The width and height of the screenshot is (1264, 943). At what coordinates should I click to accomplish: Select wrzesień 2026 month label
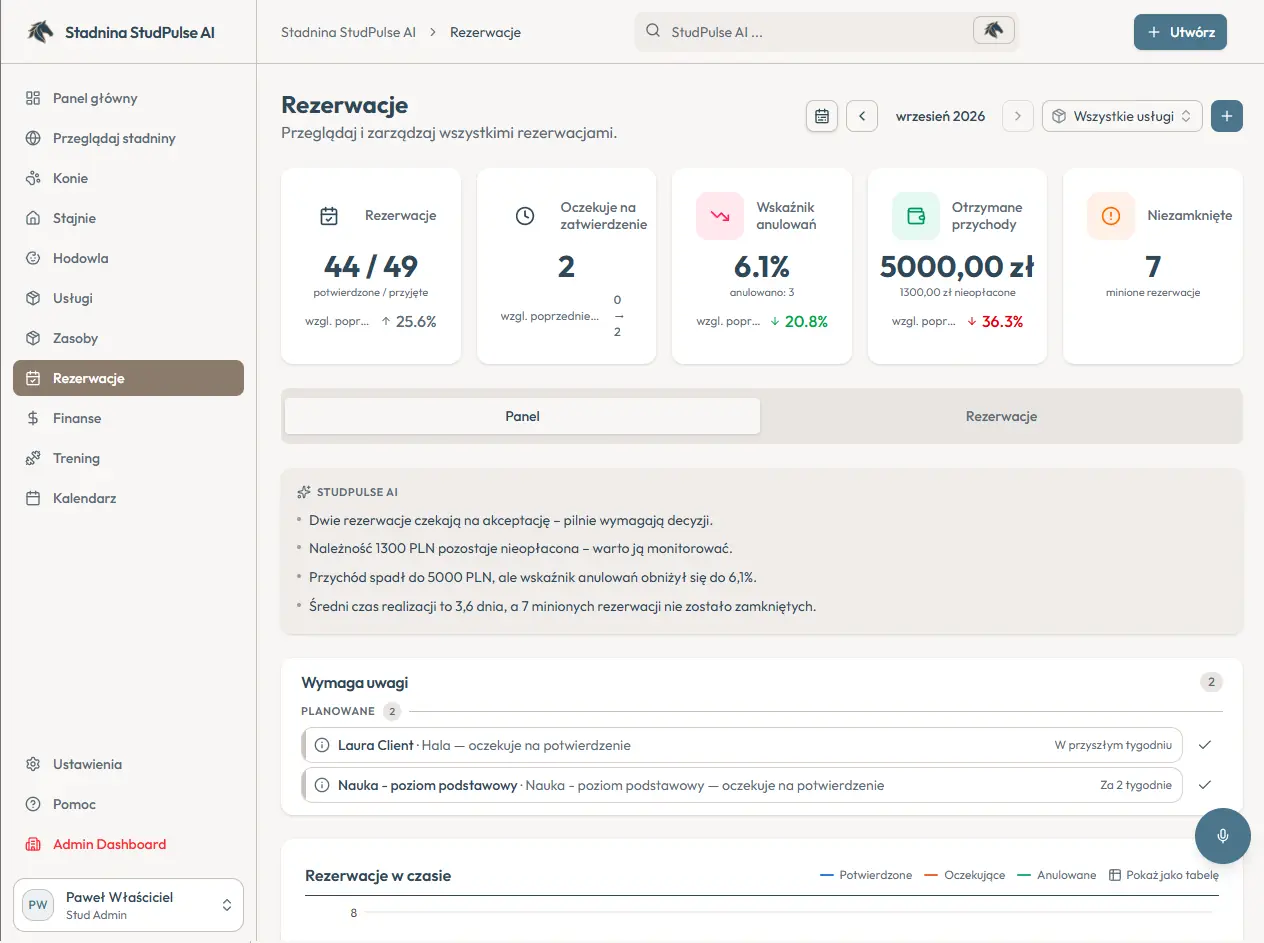click(x=940, y=116)
